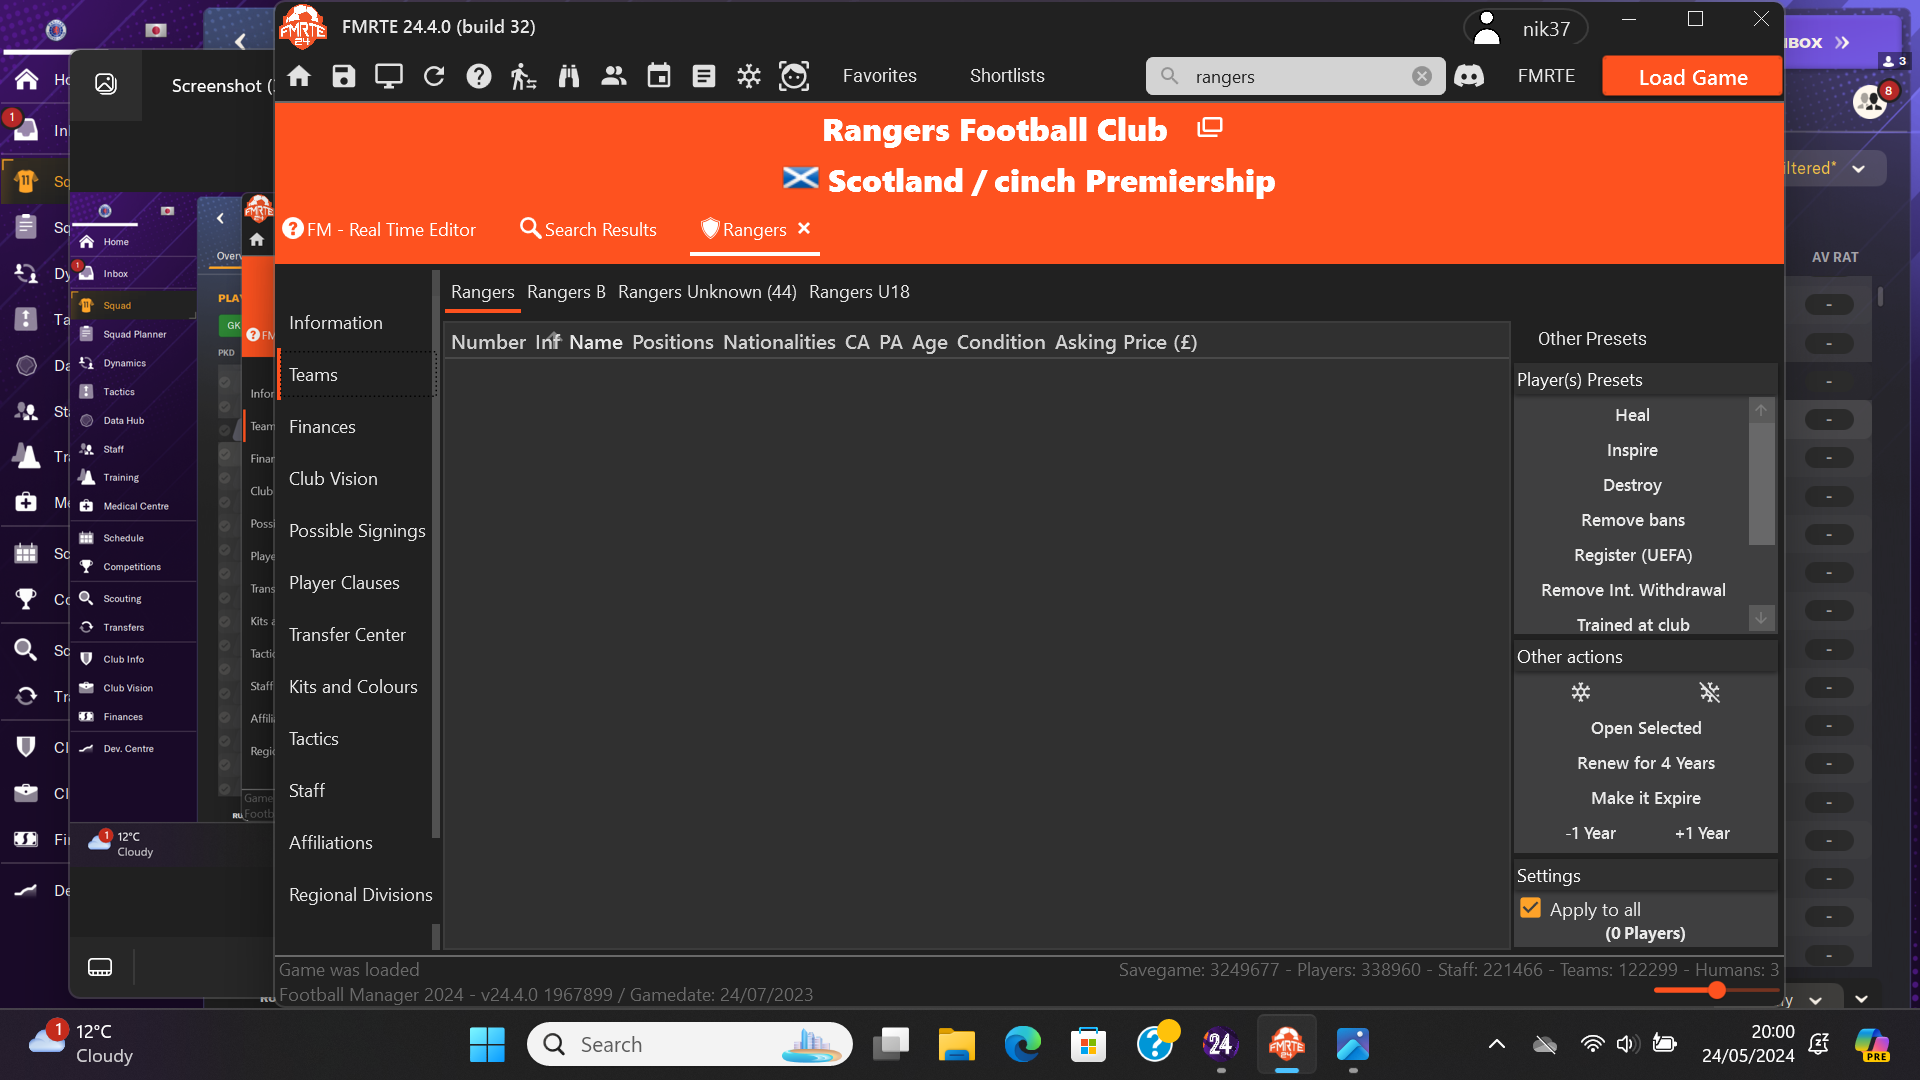This screenshot has width=1920, height=1080.
Task: Close the Rangers tab
Action: (x=804, y=228)
